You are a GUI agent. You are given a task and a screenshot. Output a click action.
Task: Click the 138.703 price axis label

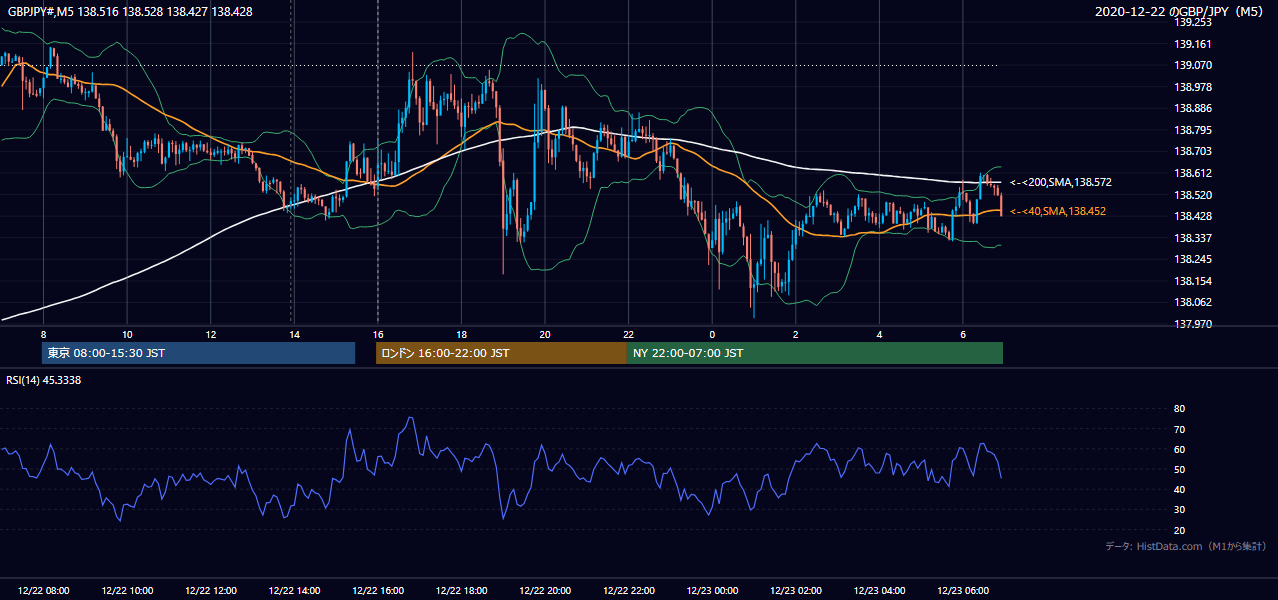pyautogui.click(x=1193, y=152)
